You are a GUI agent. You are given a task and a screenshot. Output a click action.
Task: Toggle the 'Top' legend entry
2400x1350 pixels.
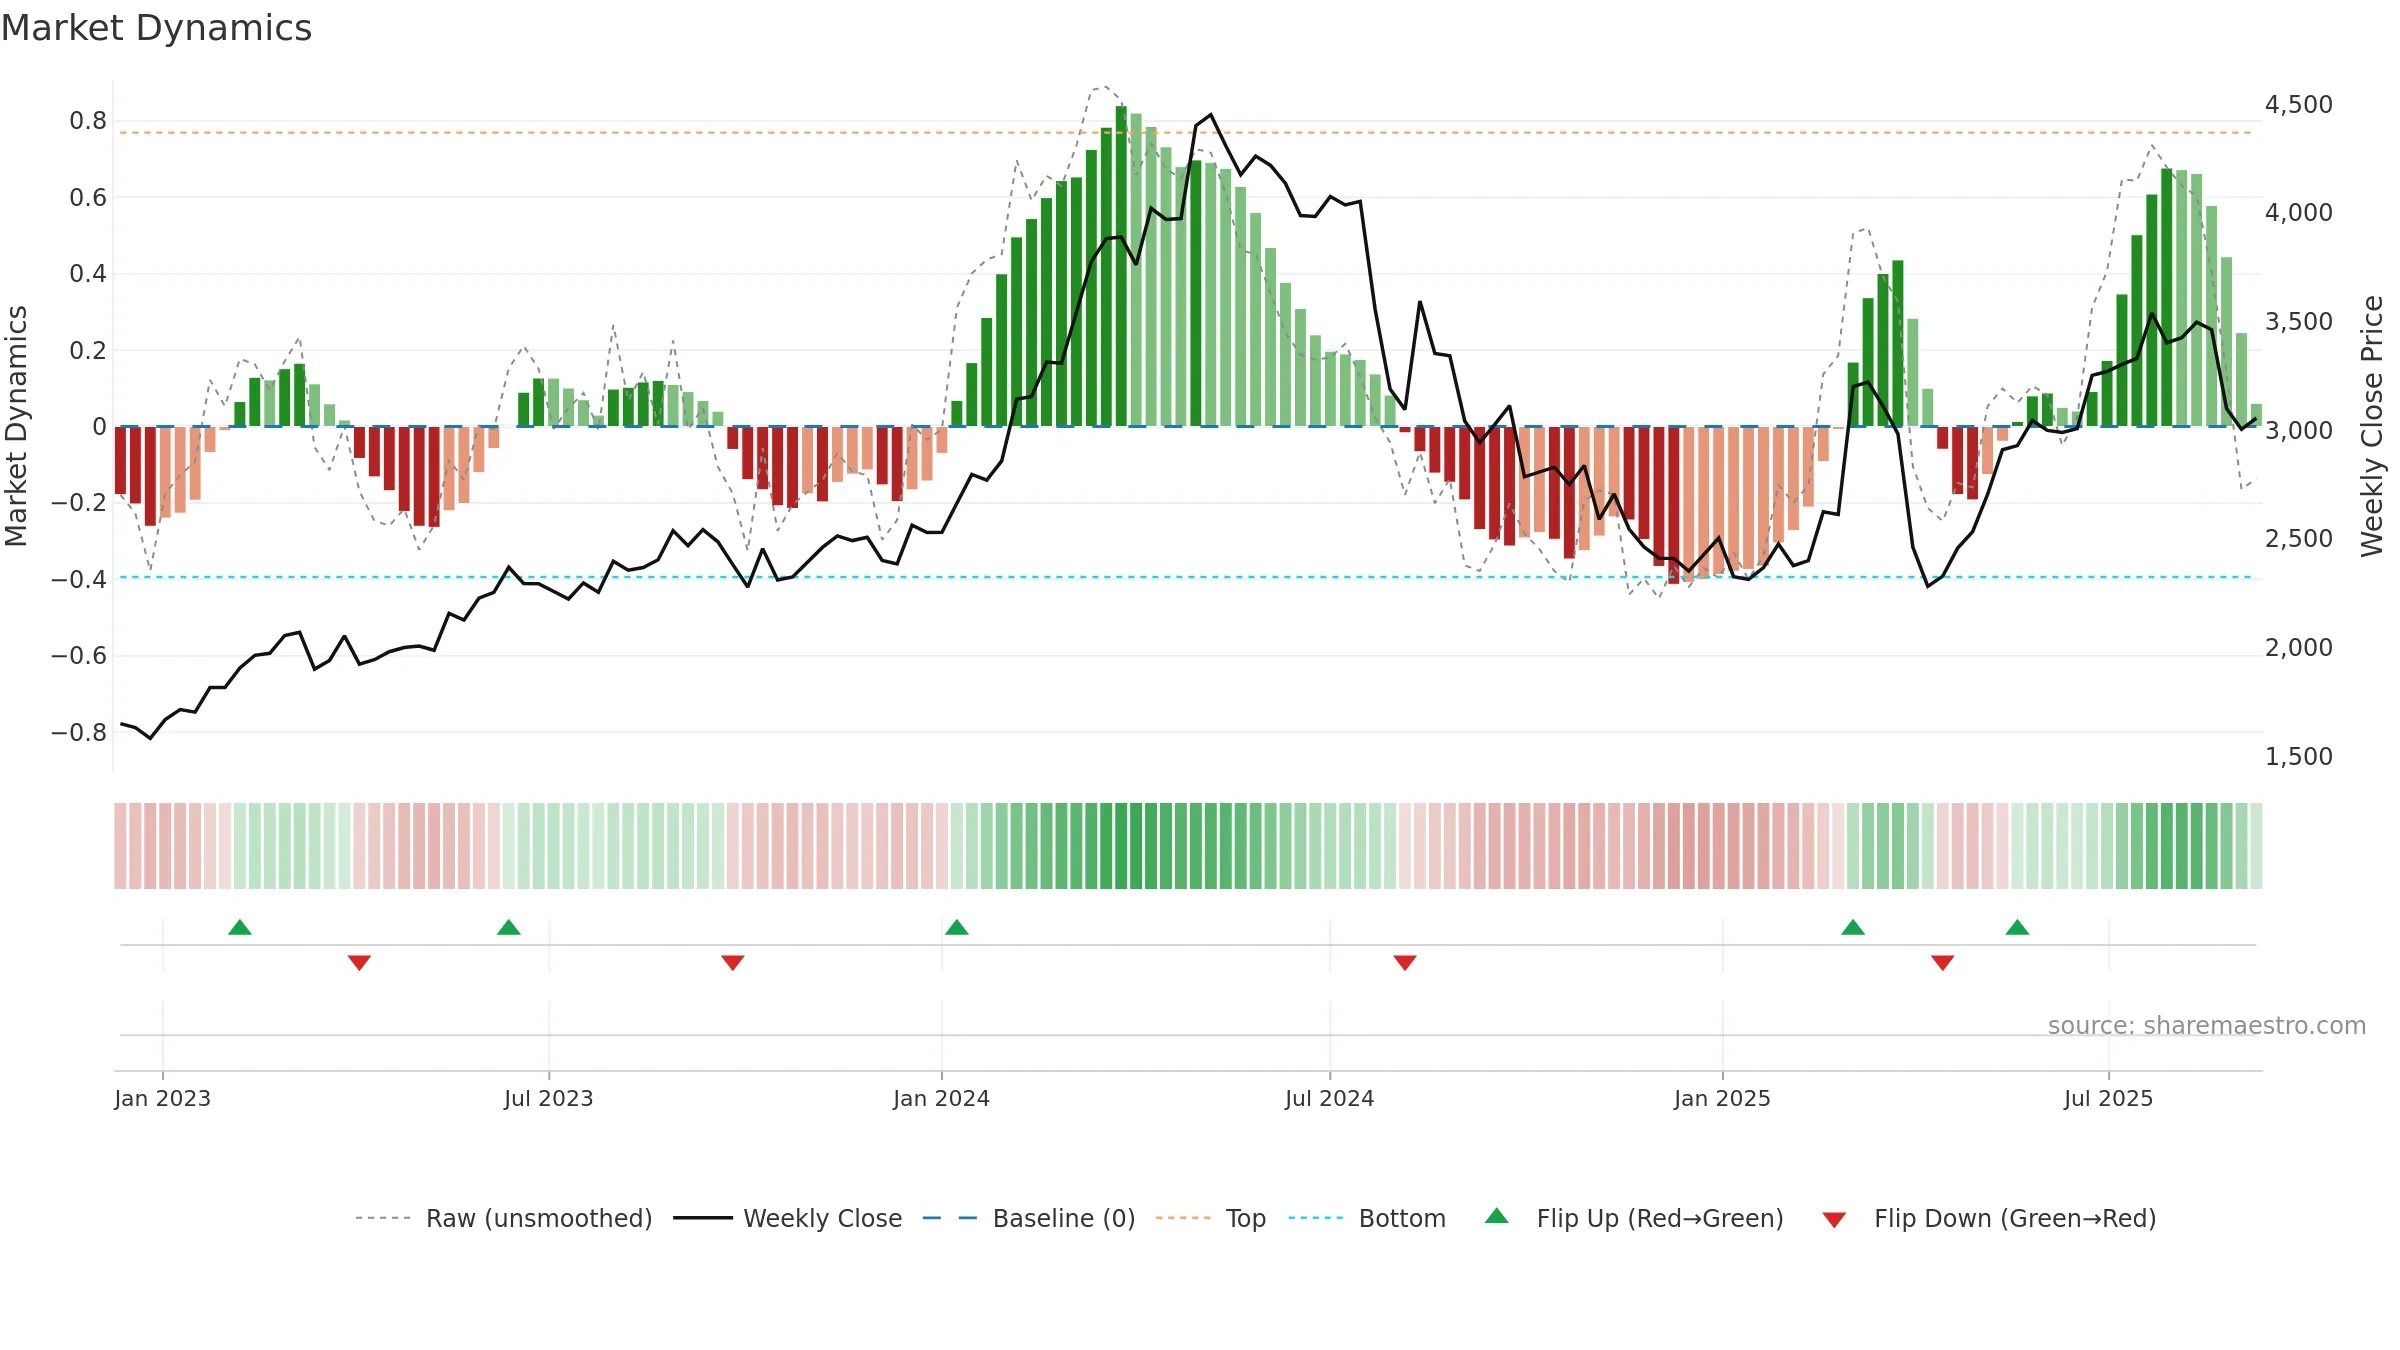coord(1211,1218)
